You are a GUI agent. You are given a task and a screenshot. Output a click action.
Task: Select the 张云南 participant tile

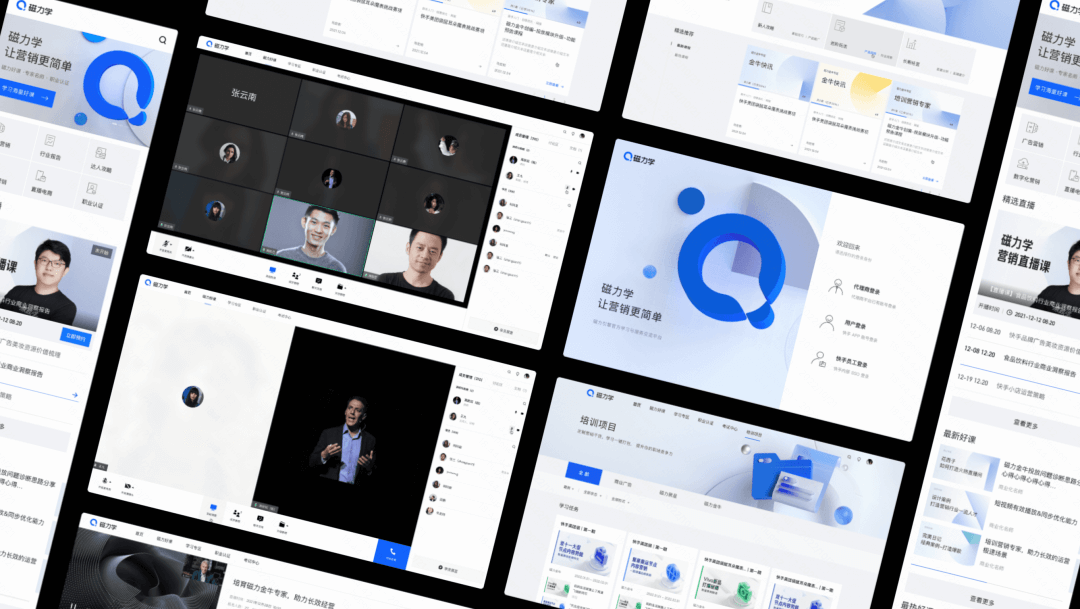(x=243, y=95)
